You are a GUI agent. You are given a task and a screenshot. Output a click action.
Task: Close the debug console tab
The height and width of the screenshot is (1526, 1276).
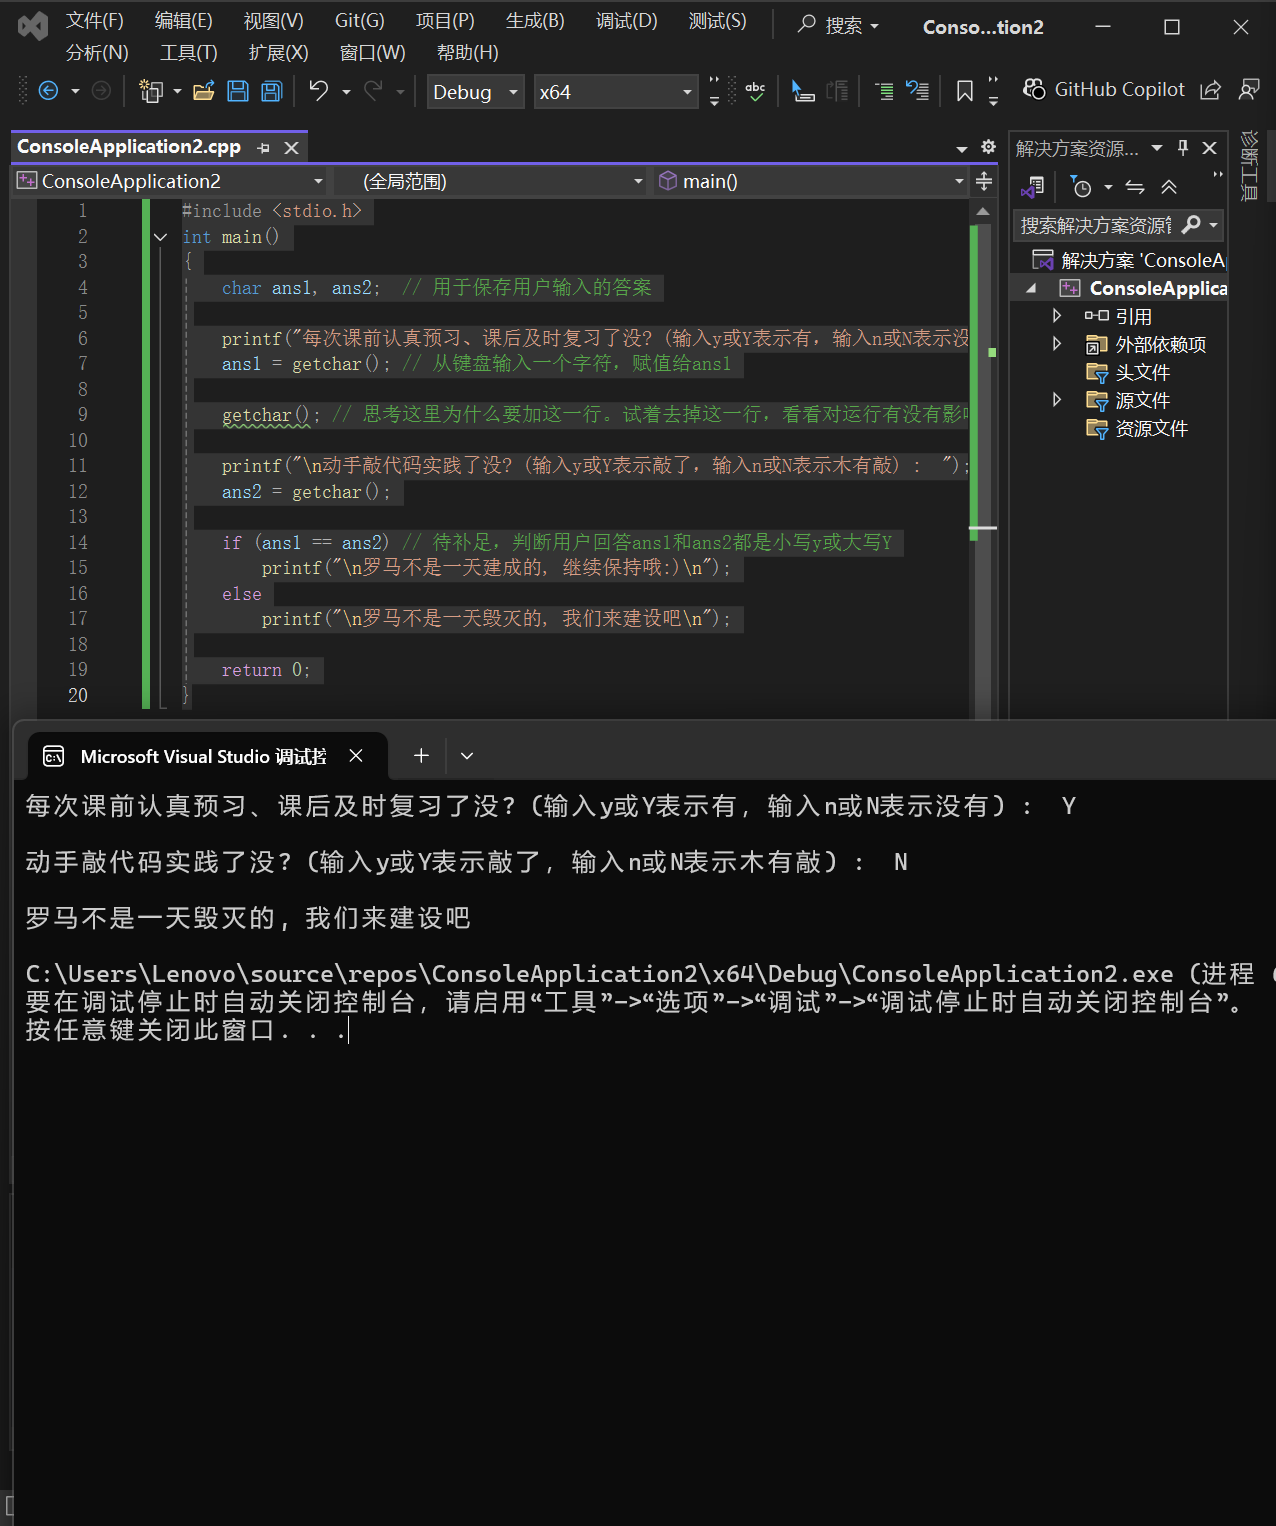(356, 756)
